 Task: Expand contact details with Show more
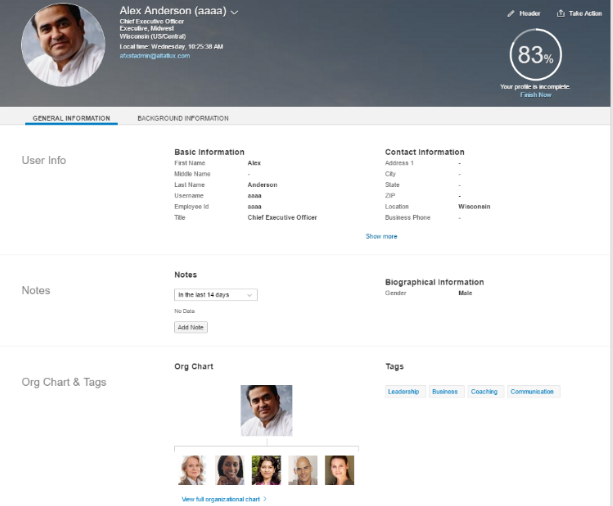point(381,236)
